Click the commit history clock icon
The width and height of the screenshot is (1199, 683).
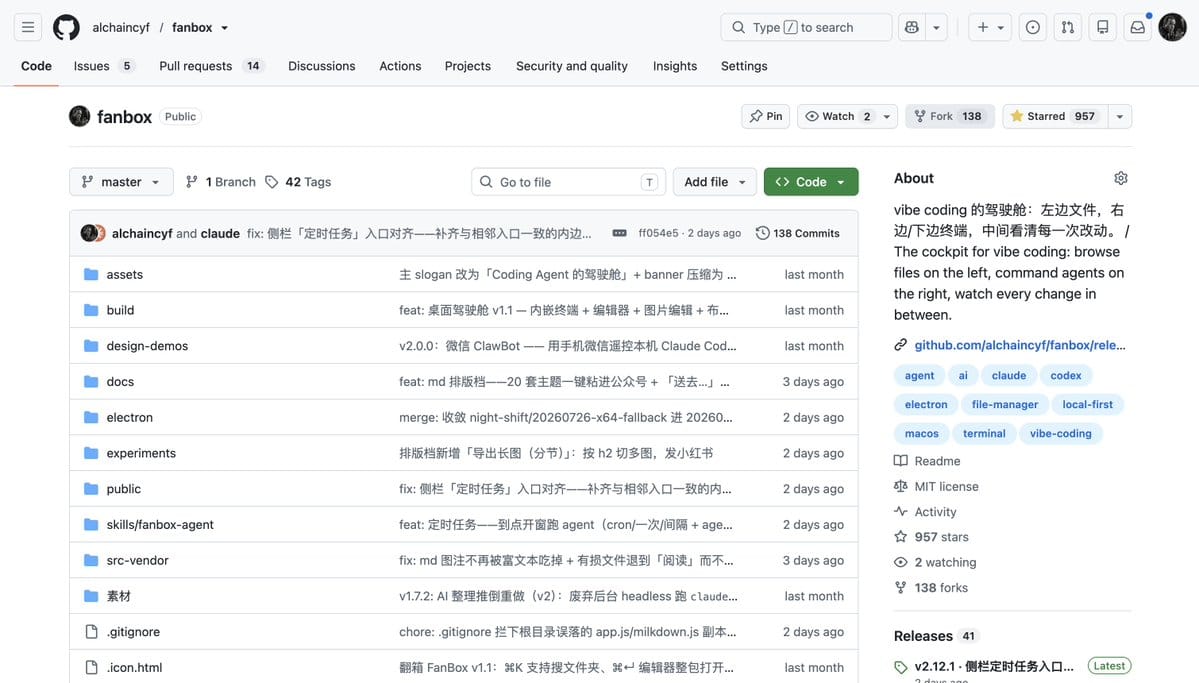point(762,233)
